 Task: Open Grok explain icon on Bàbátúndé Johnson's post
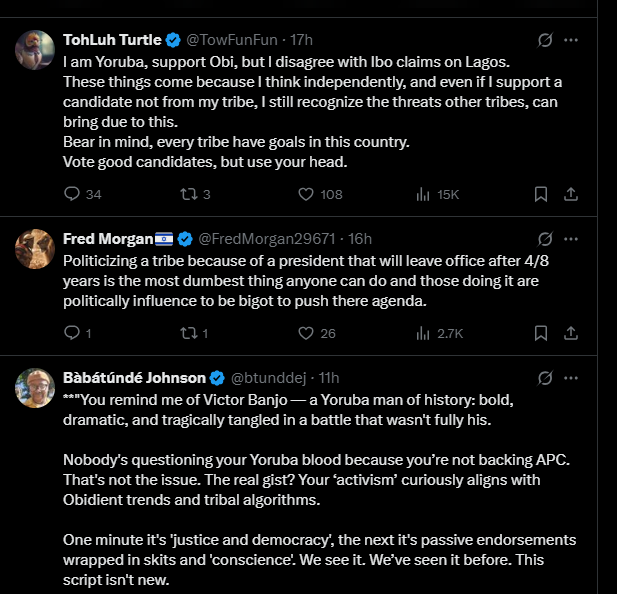click(545, 378)
